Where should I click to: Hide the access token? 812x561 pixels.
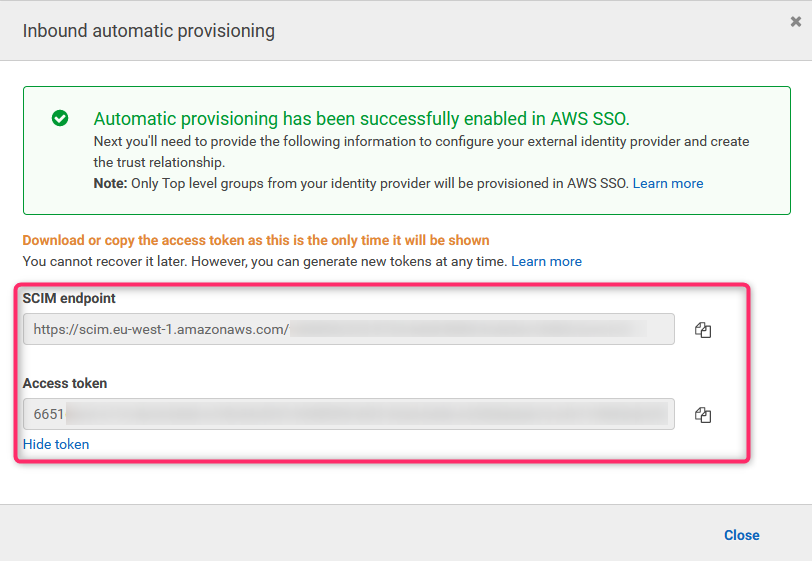pyautogui.click(x=56, y=444)
